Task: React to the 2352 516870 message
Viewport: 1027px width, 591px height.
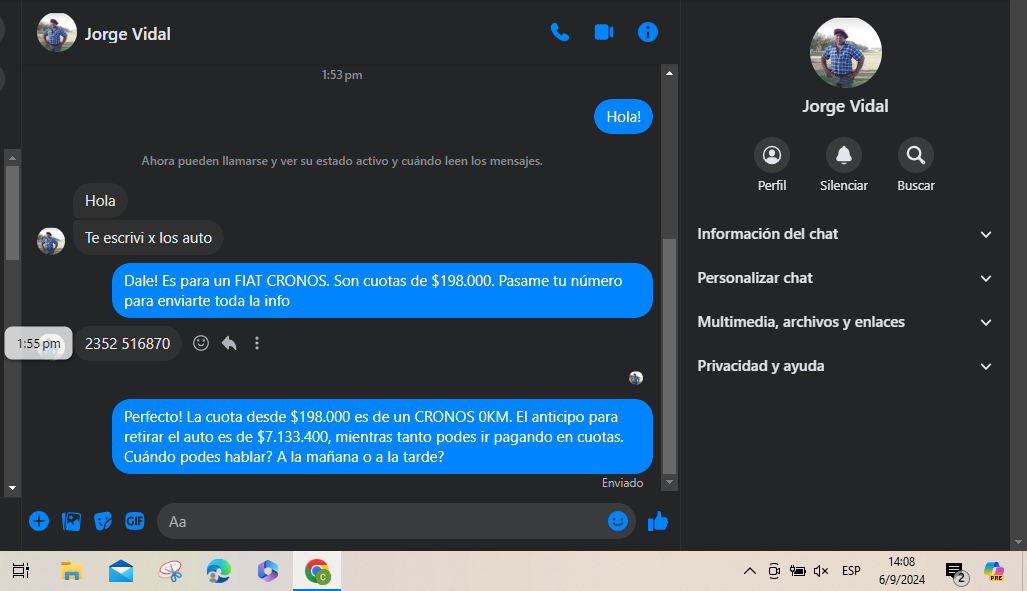Action: 201,343
